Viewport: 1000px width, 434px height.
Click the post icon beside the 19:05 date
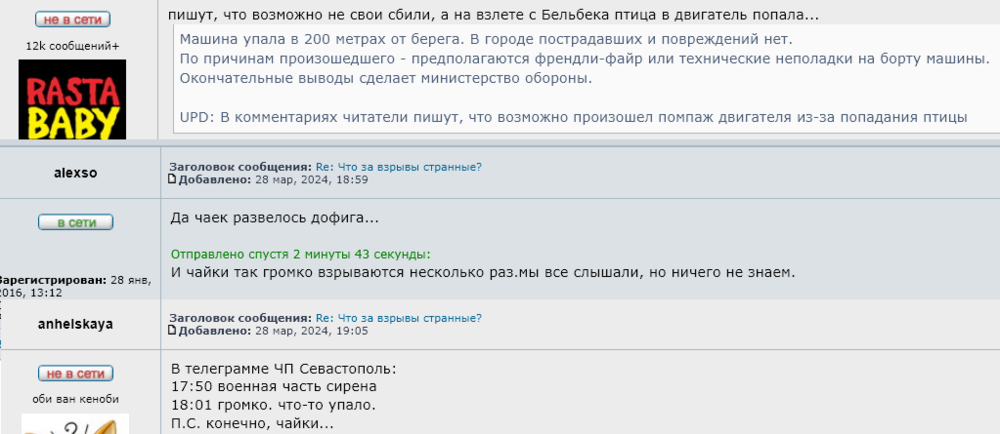(x=172, y=330)
